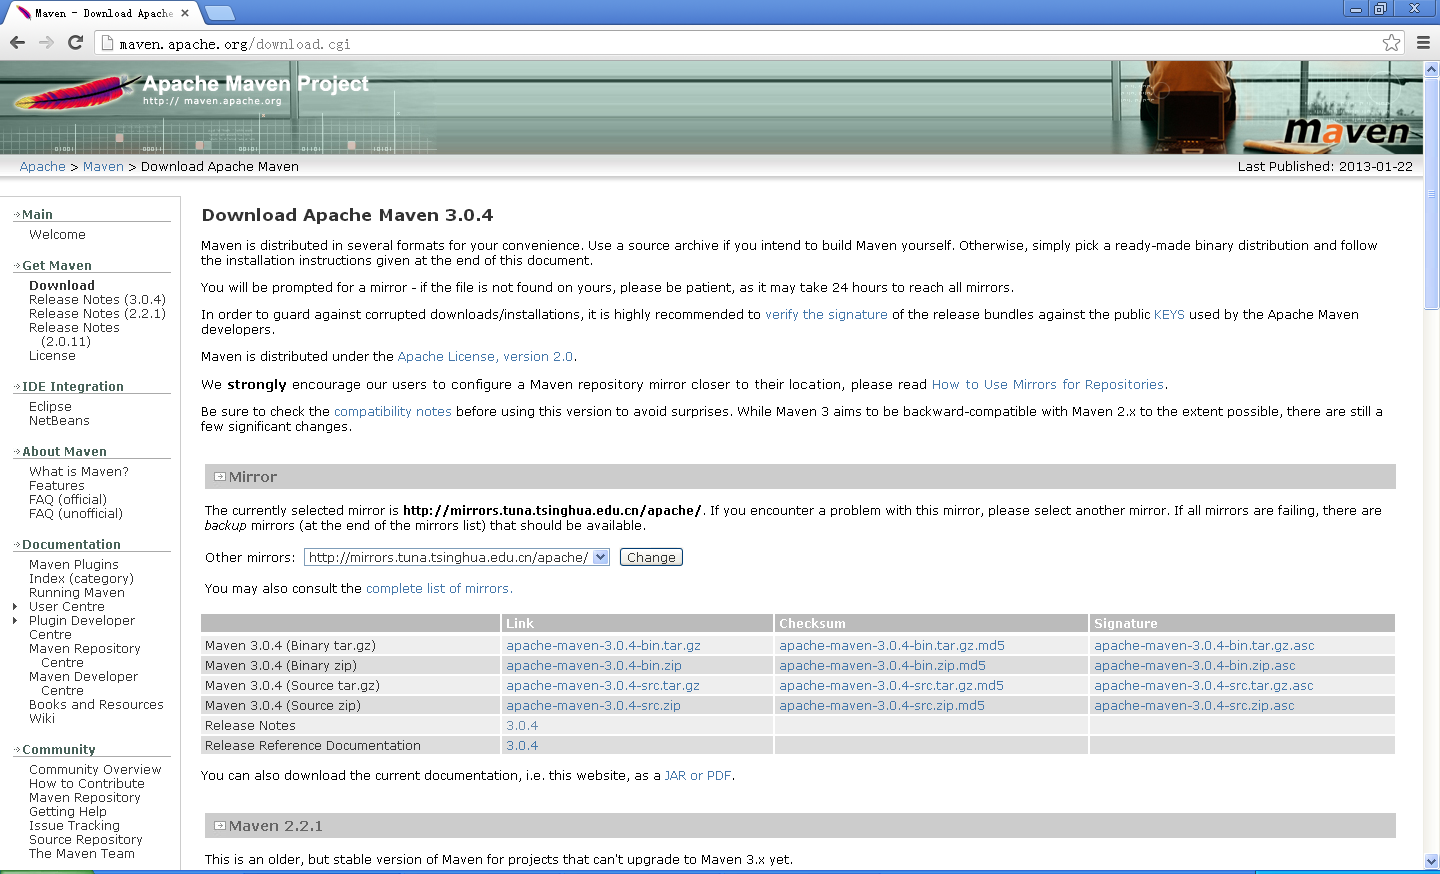Open complete list of mirrors link
This screenshot has height=874, width=1440.
click(x=438, y=589)
